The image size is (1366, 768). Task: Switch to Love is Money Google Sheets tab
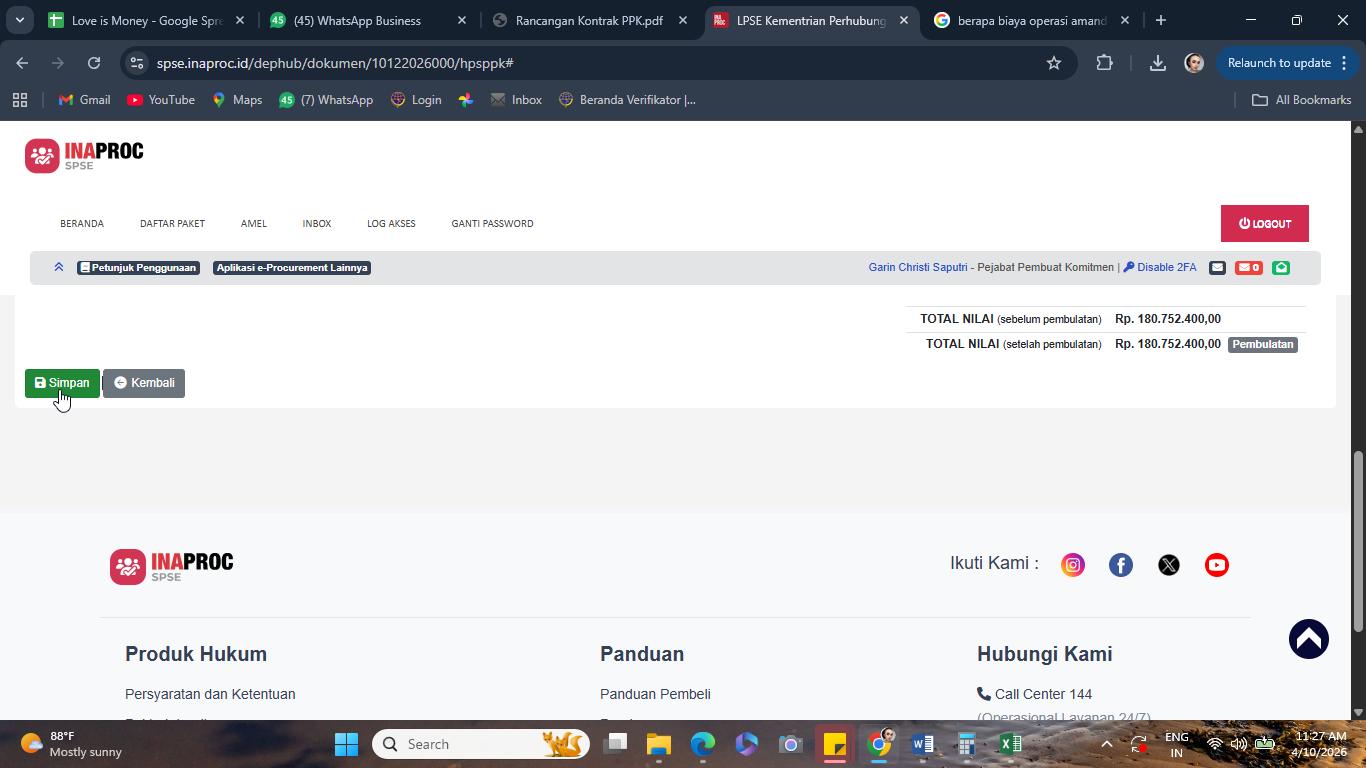[147, 20]
